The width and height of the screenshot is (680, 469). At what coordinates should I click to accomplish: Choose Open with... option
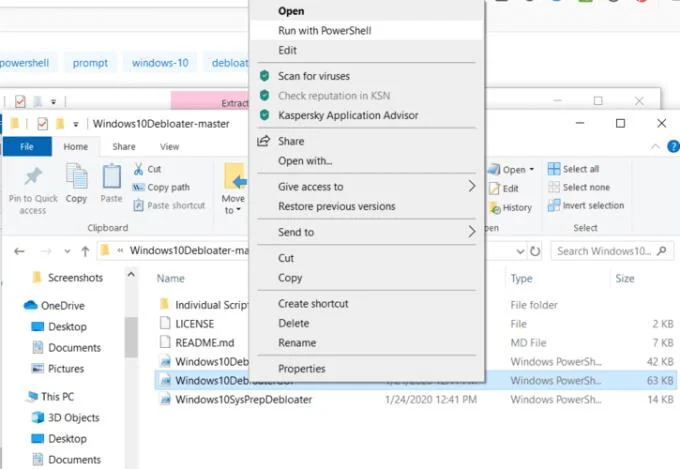pos(367,161)
